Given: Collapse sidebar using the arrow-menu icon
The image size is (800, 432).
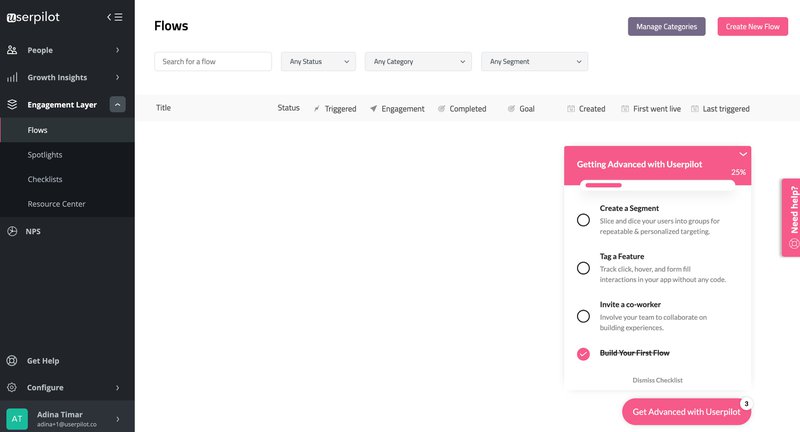Looking at the screenshot, I should point(115,17).
